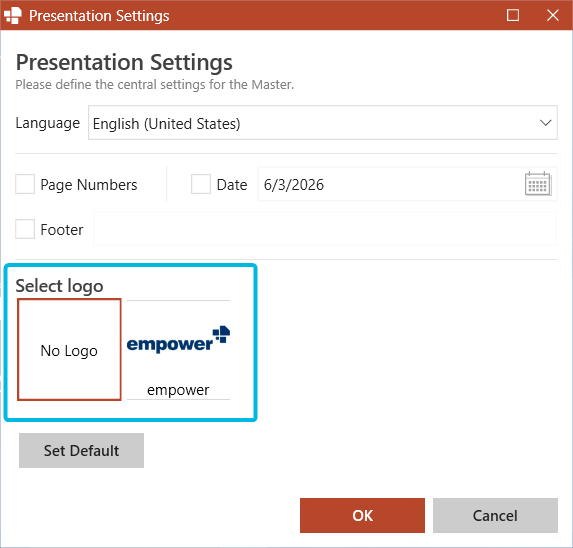573x548 pixels.
Task: Open the Language dropdown
Action: pyautogui.click(x=323, y=123)
